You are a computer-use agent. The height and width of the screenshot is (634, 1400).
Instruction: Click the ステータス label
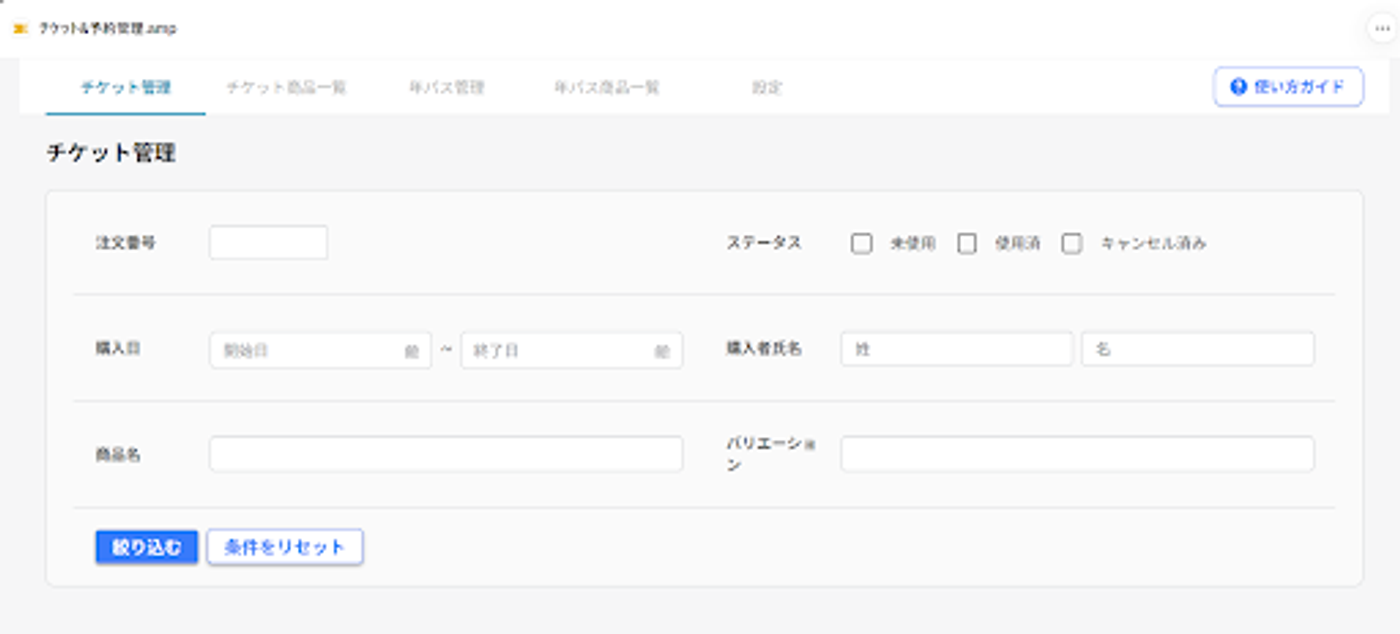coord(764,243)
